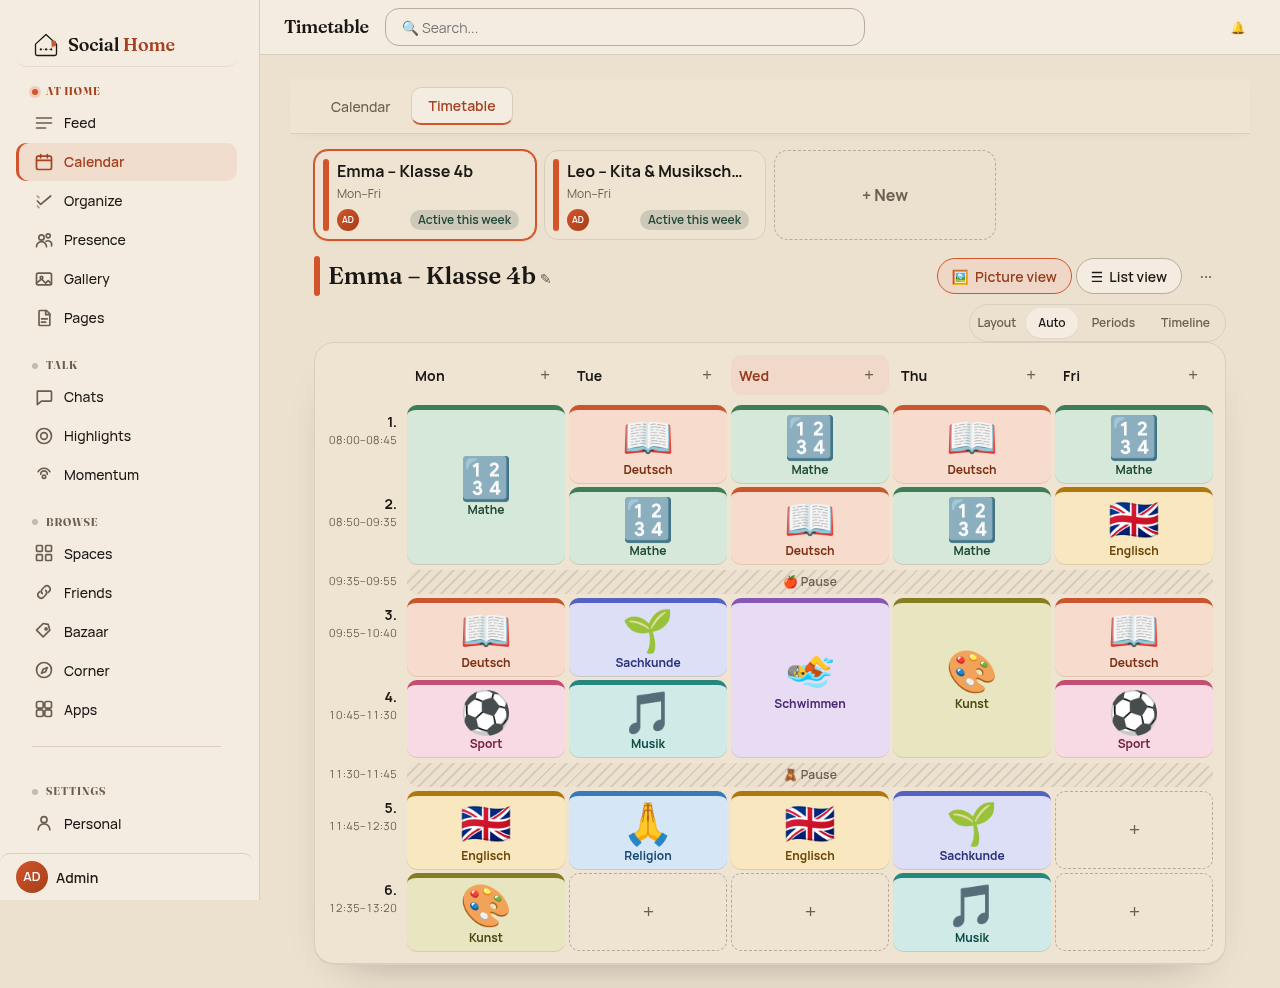Click the notification bell icon
This screenshot has height=988, width=1280.
coord(1238,28)
